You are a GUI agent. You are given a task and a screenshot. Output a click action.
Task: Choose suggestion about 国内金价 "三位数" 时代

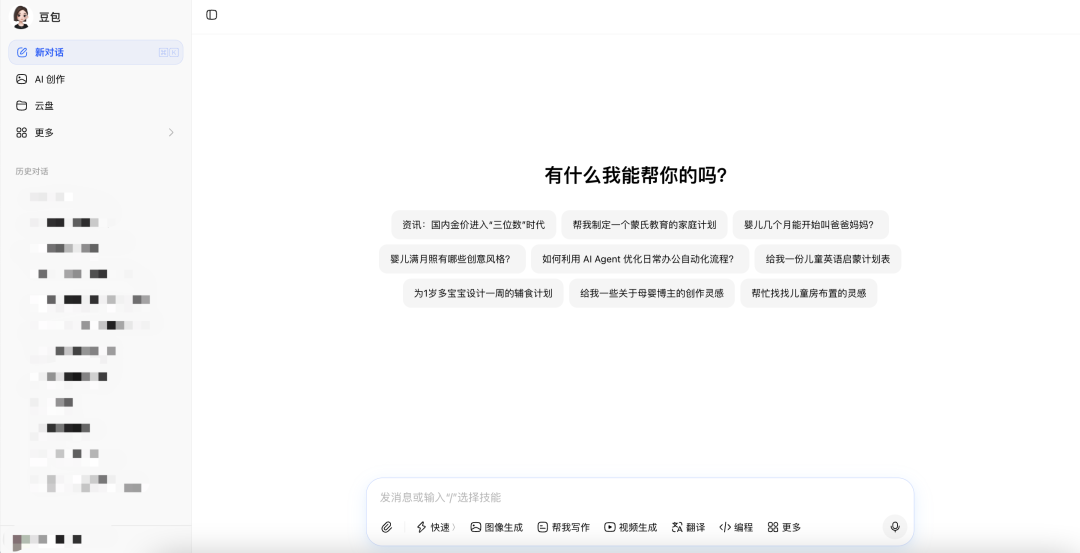[473, 225]
